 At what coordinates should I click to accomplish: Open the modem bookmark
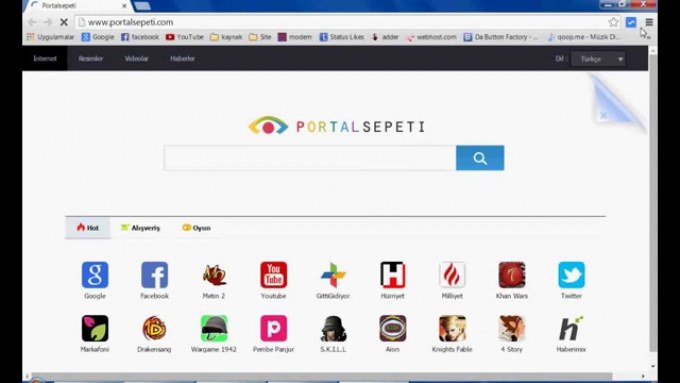point(295,37)
